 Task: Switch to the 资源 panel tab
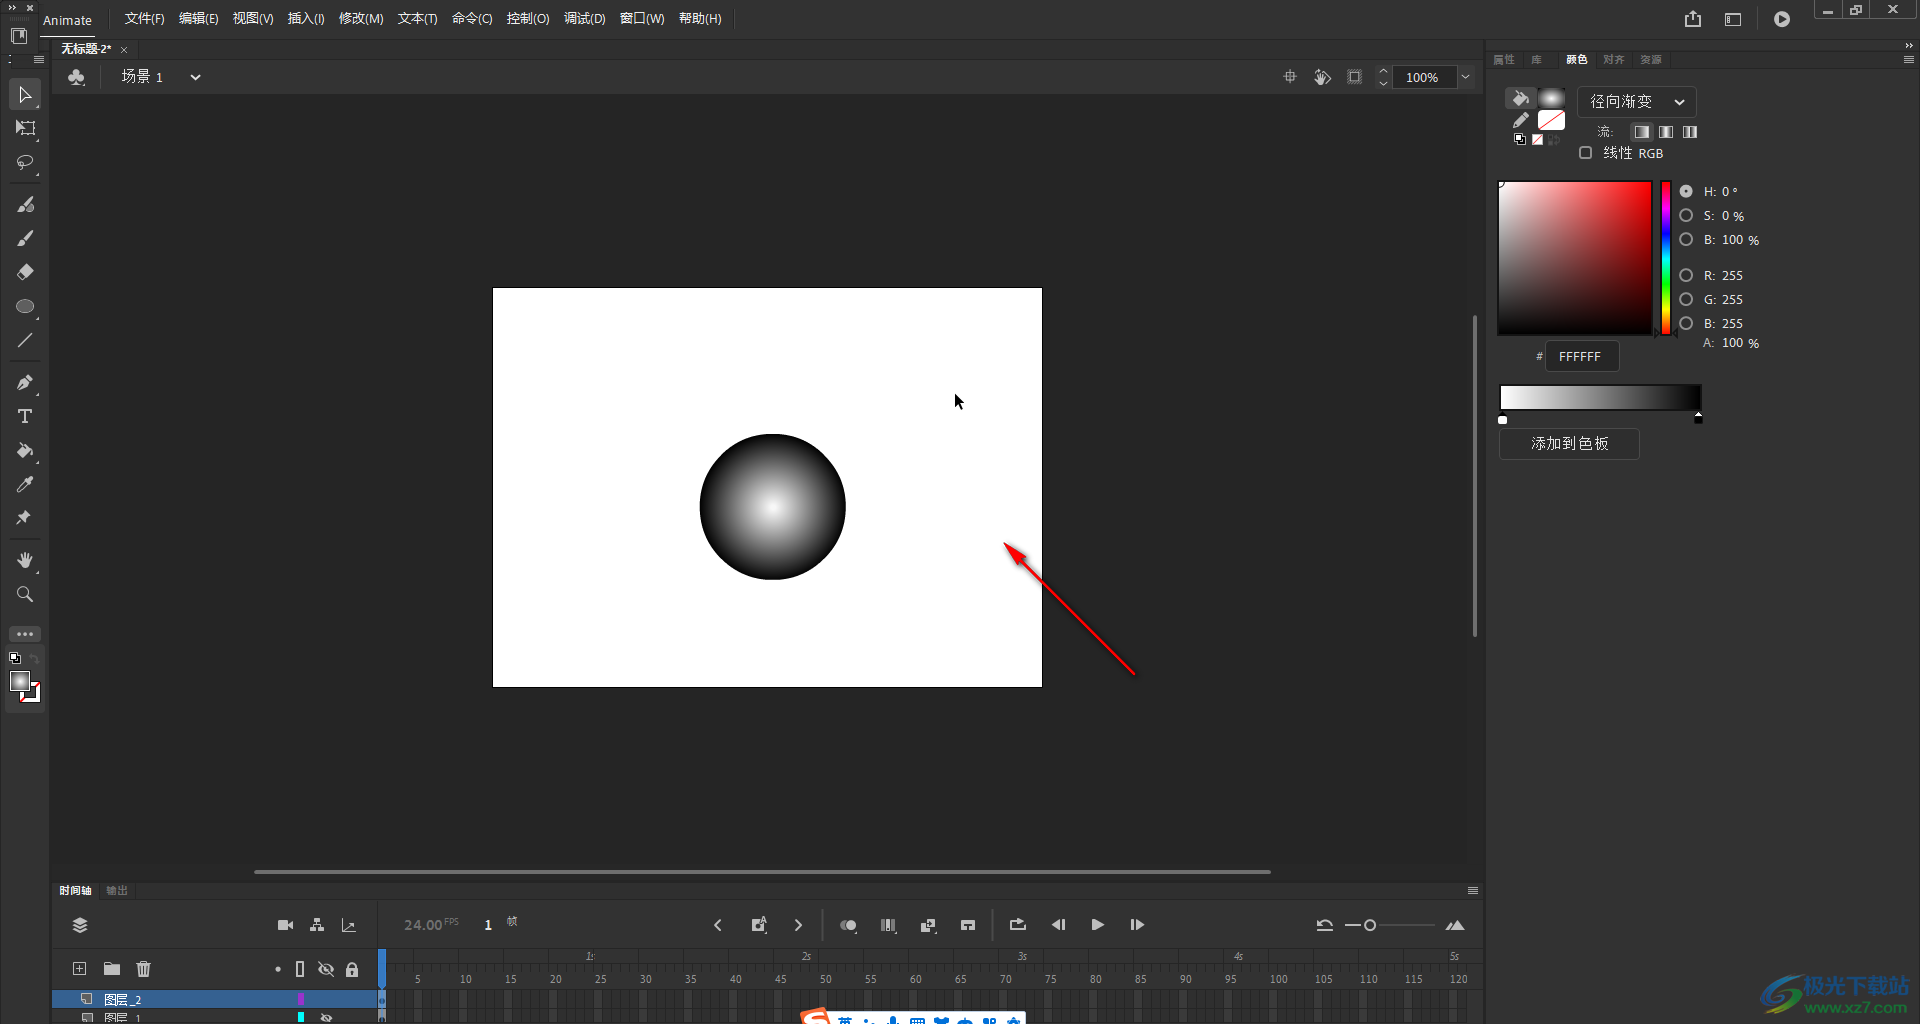tap(1651, 60)
